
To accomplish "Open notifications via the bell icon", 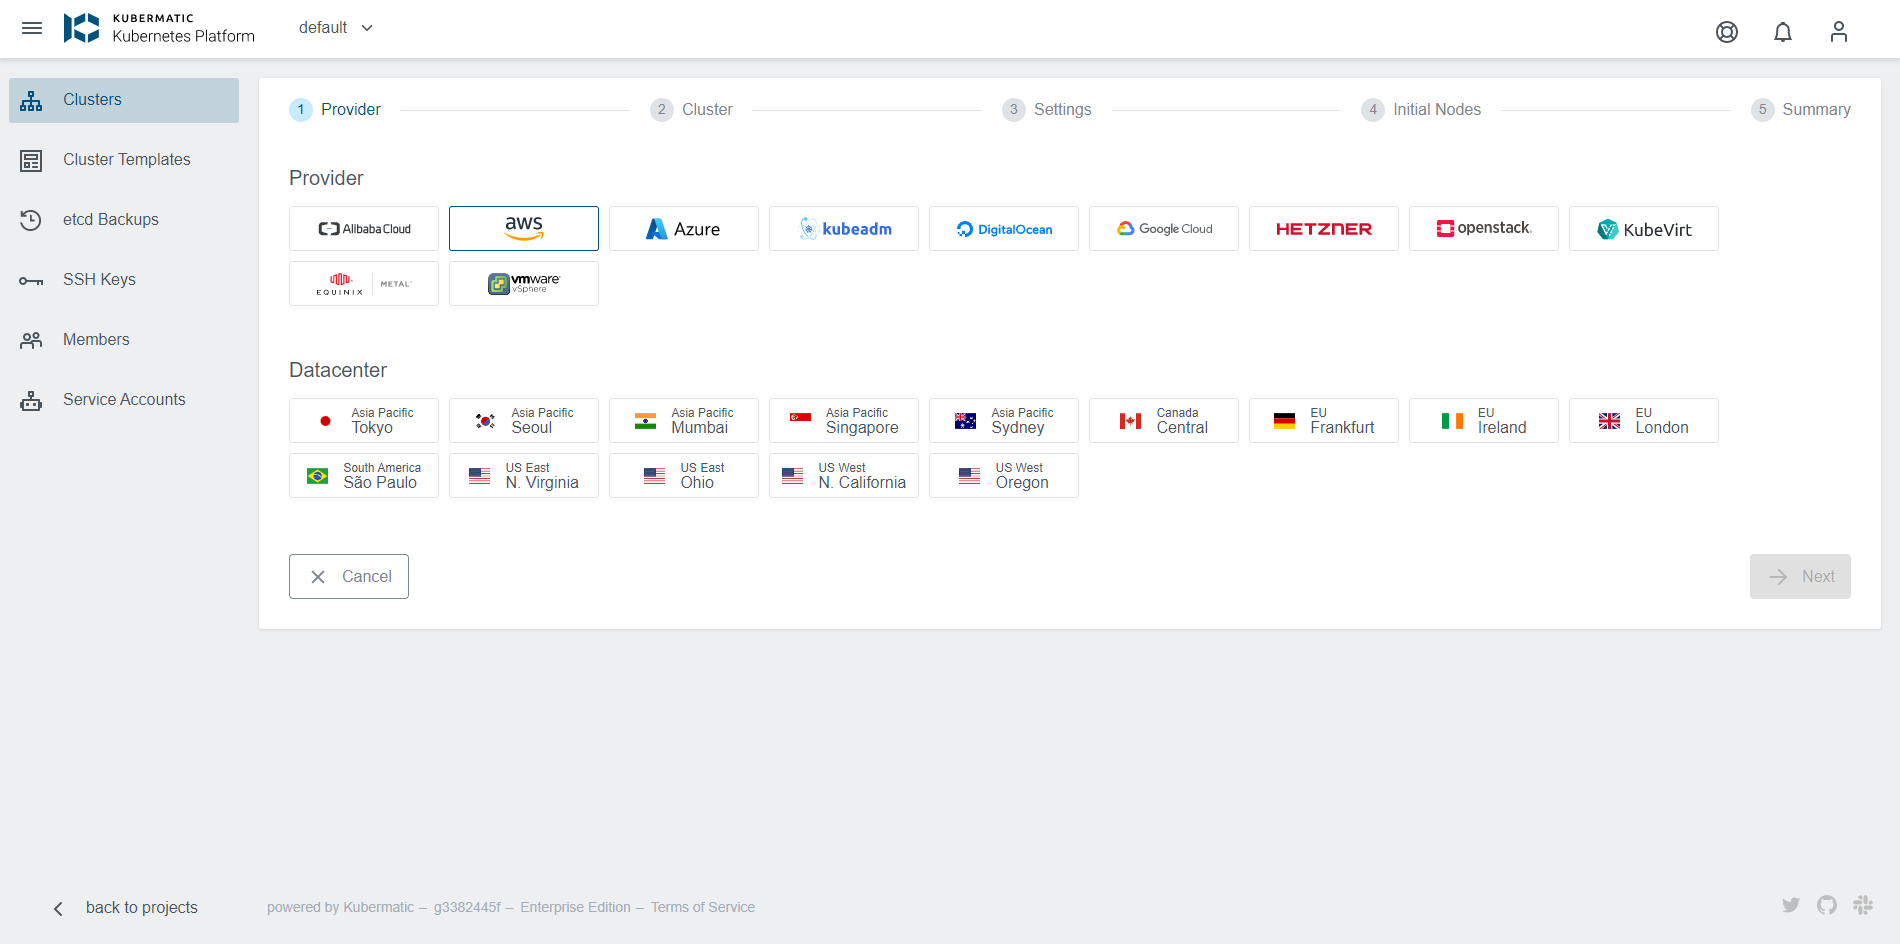I will tap(1783, 31).
